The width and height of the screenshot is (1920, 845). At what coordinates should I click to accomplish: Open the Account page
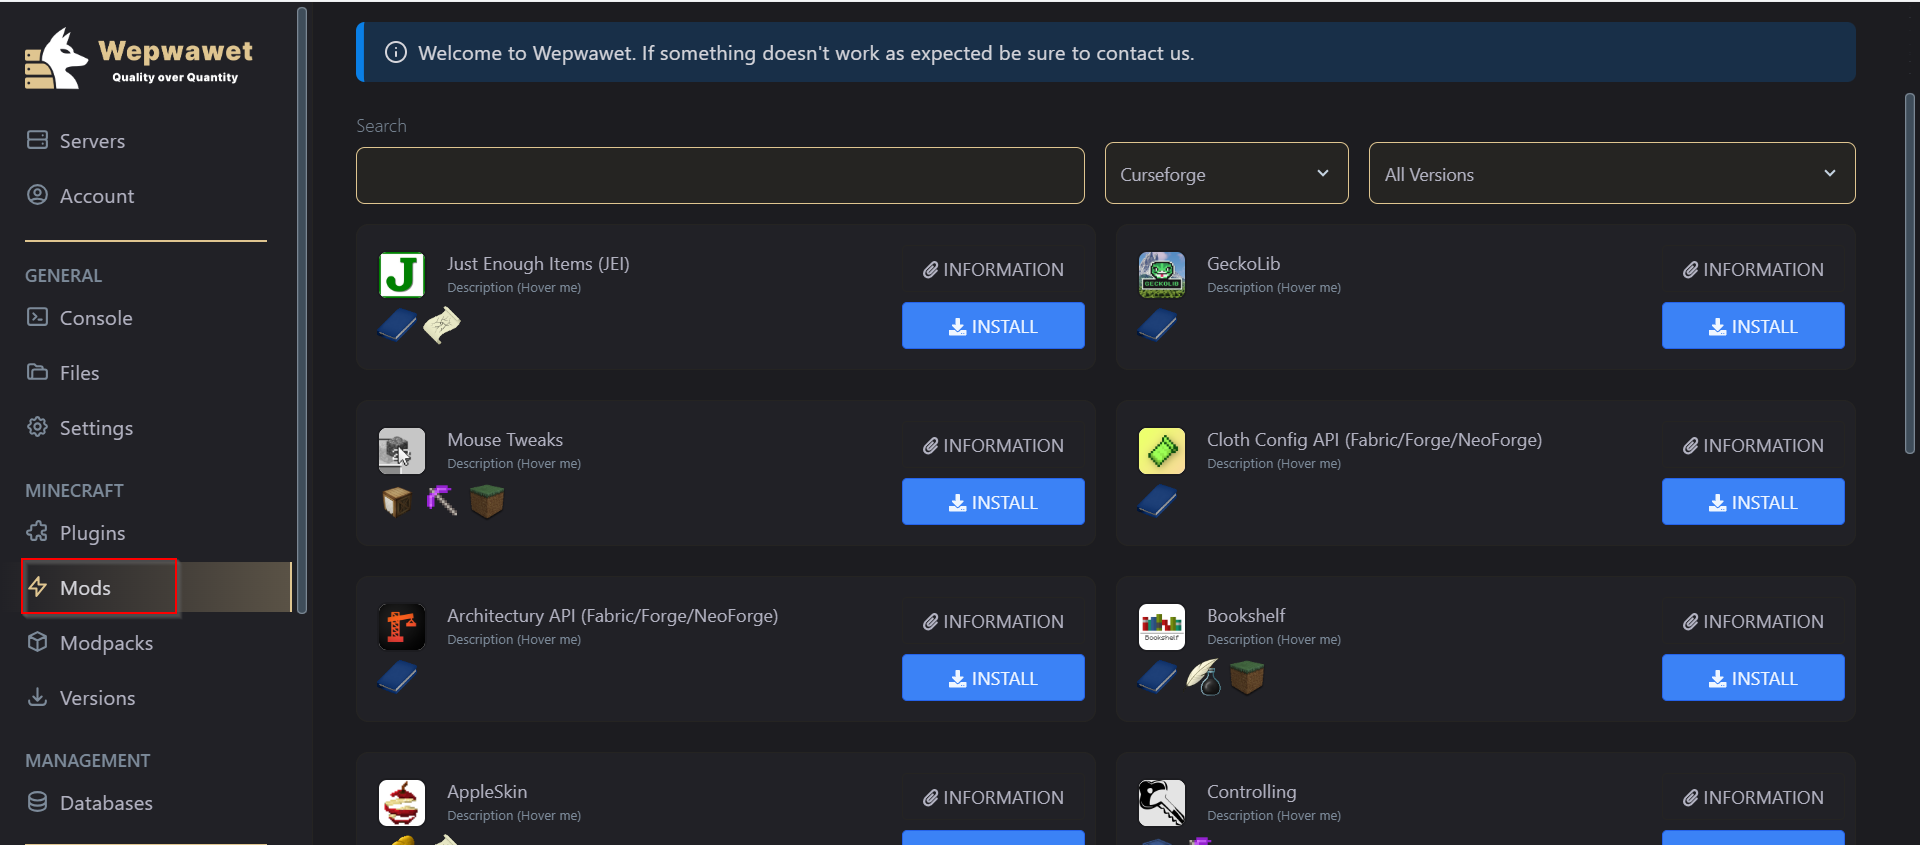80,196
